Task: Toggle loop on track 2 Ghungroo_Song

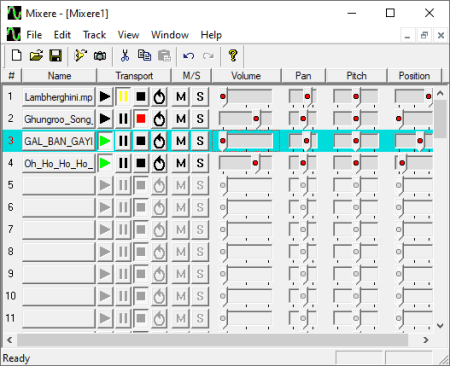Action: [159, 119]
